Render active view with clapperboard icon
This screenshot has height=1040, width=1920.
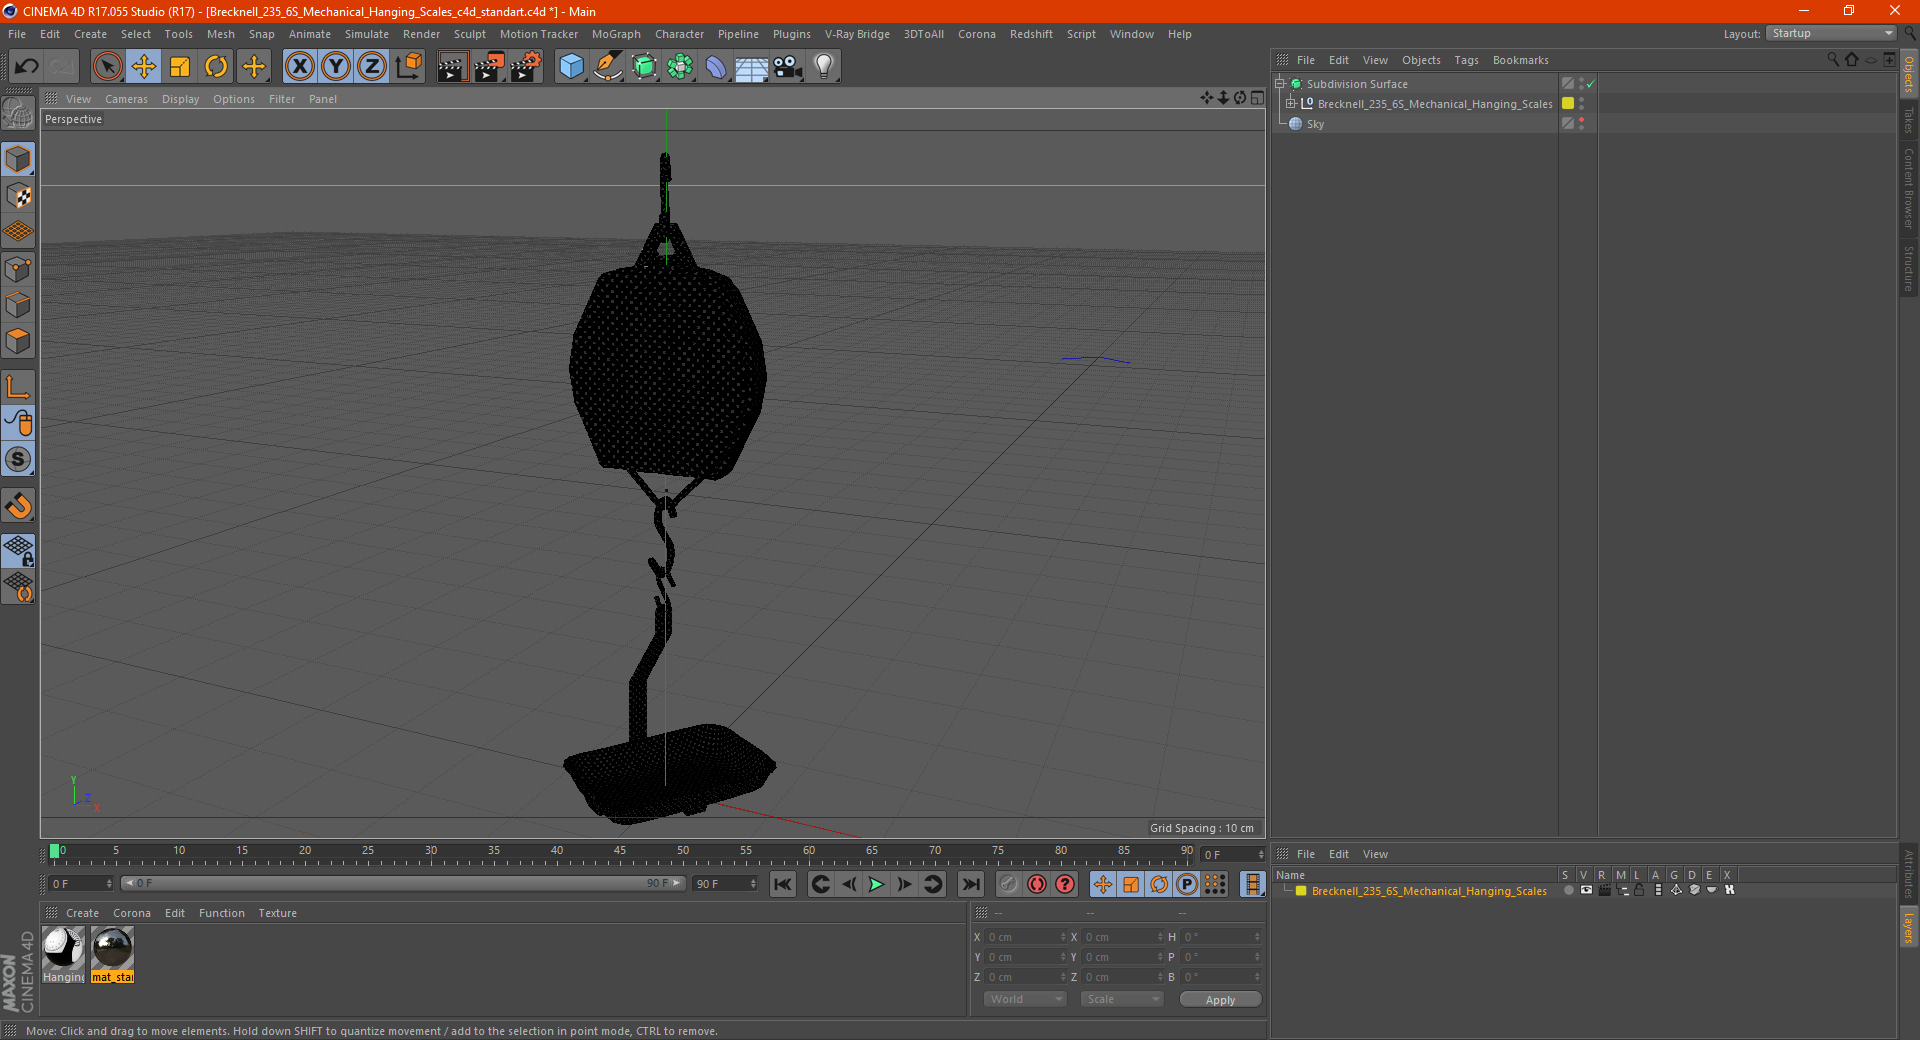tap(452, 67)
